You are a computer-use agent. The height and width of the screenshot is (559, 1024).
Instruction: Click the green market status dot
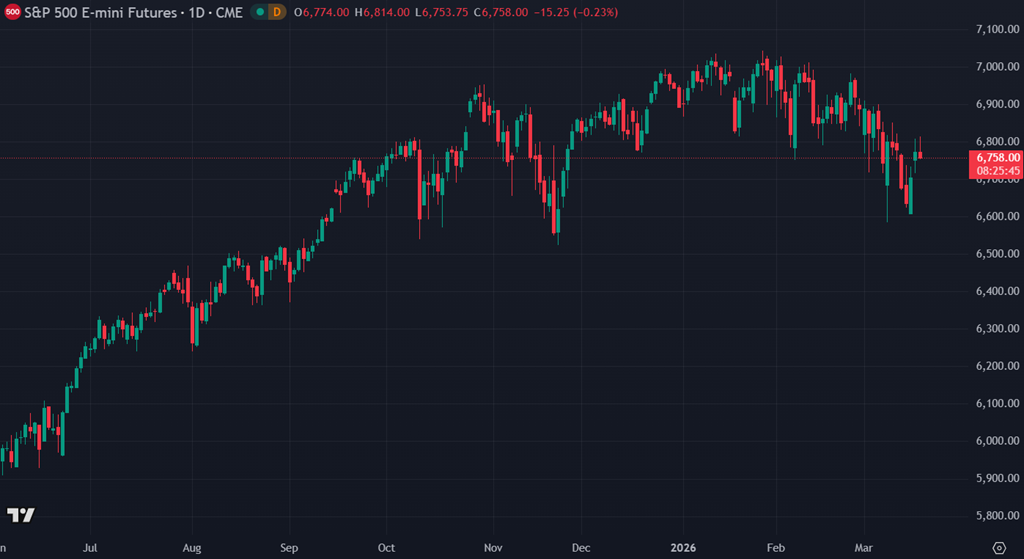click(x=260, y=12)
